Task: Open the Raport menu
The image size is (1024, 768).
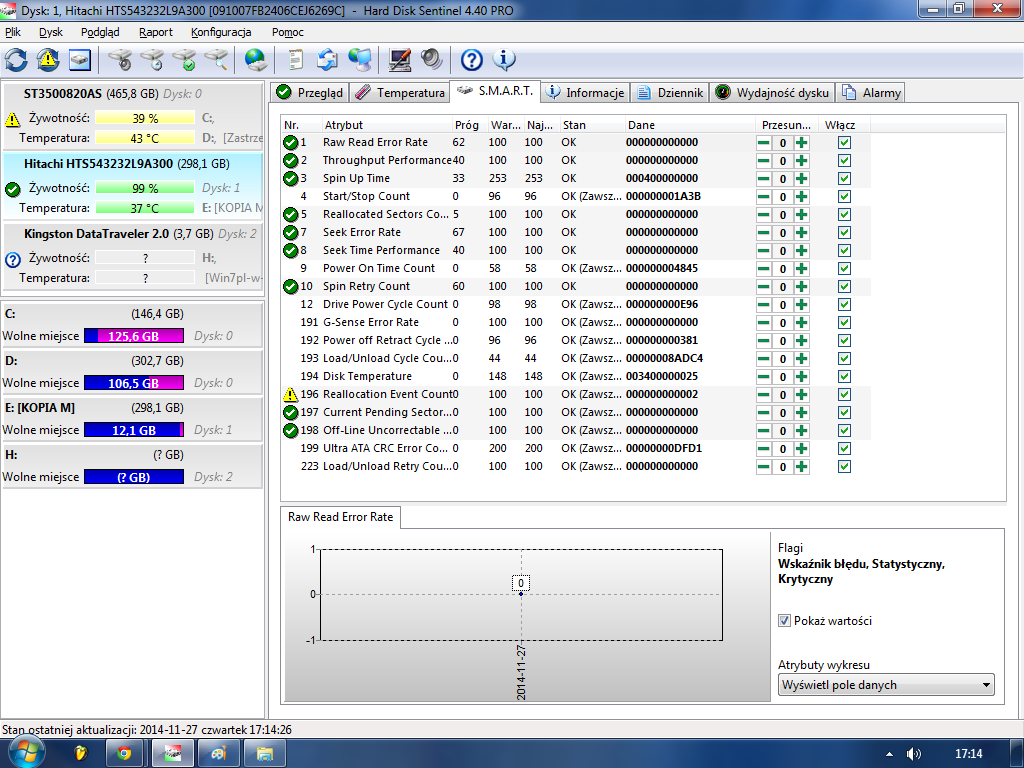Action: tap(155, 32)
